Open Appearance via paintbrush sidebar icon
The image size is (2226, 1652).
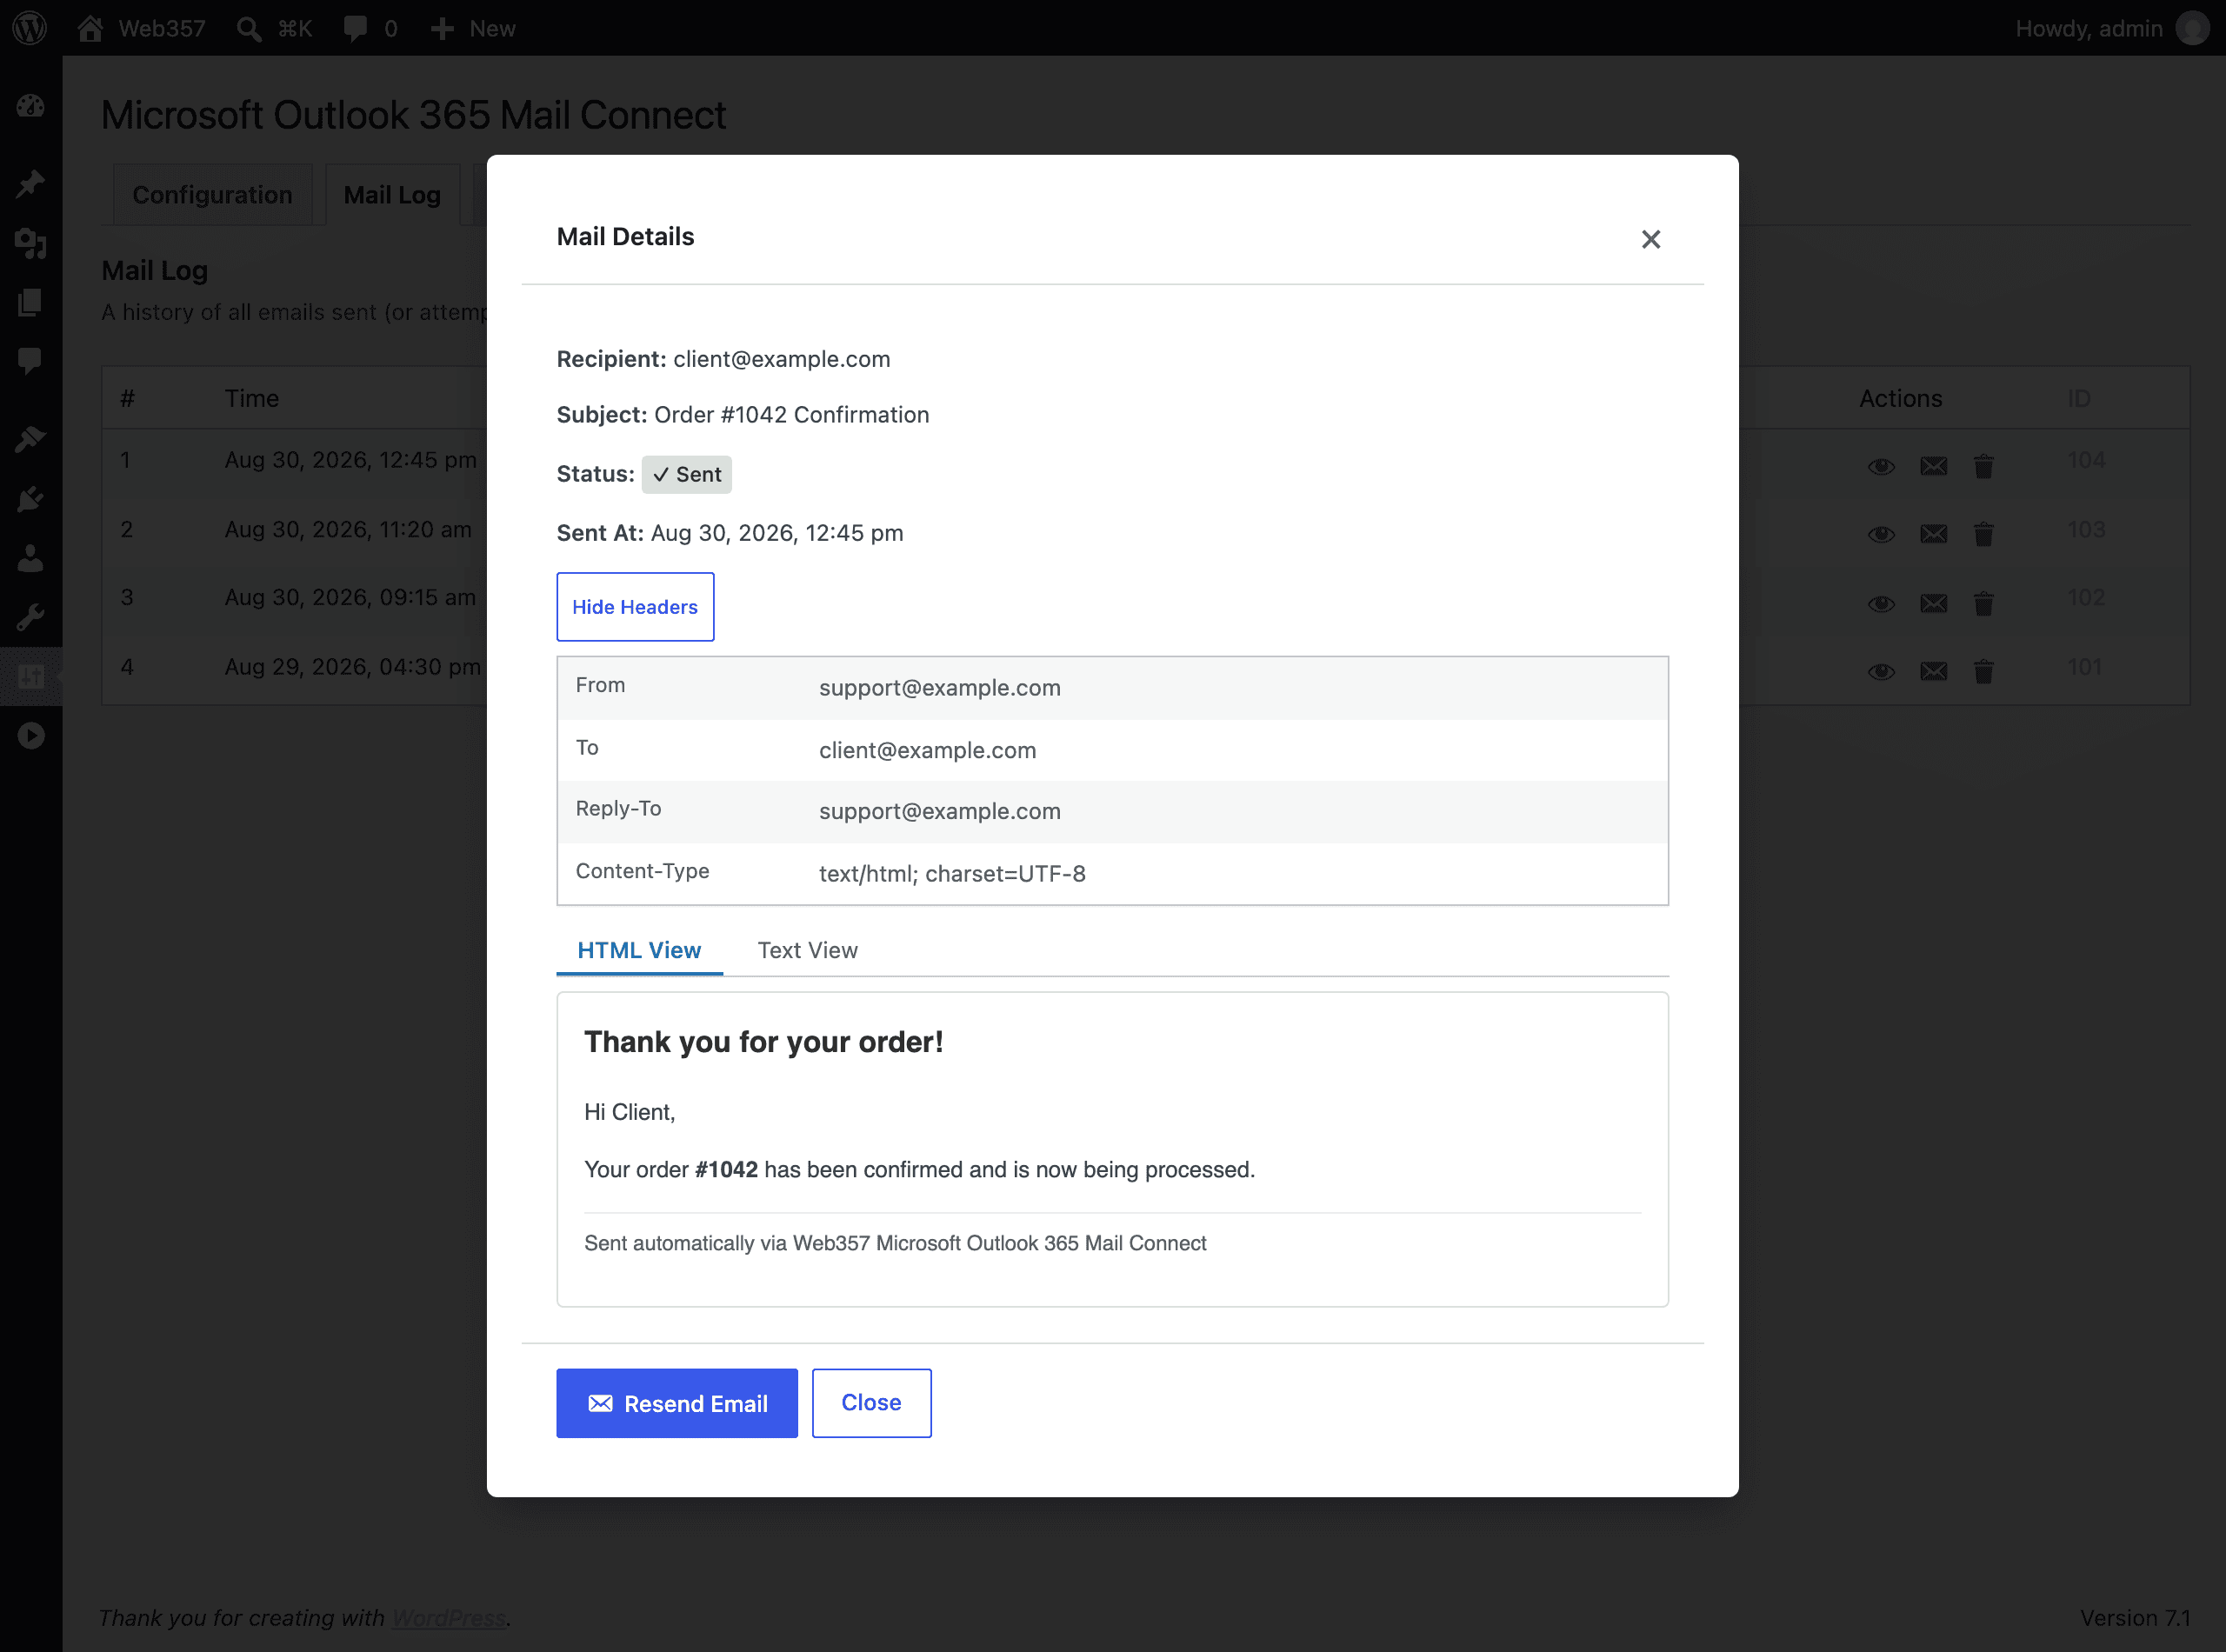[x=31, y=438]
